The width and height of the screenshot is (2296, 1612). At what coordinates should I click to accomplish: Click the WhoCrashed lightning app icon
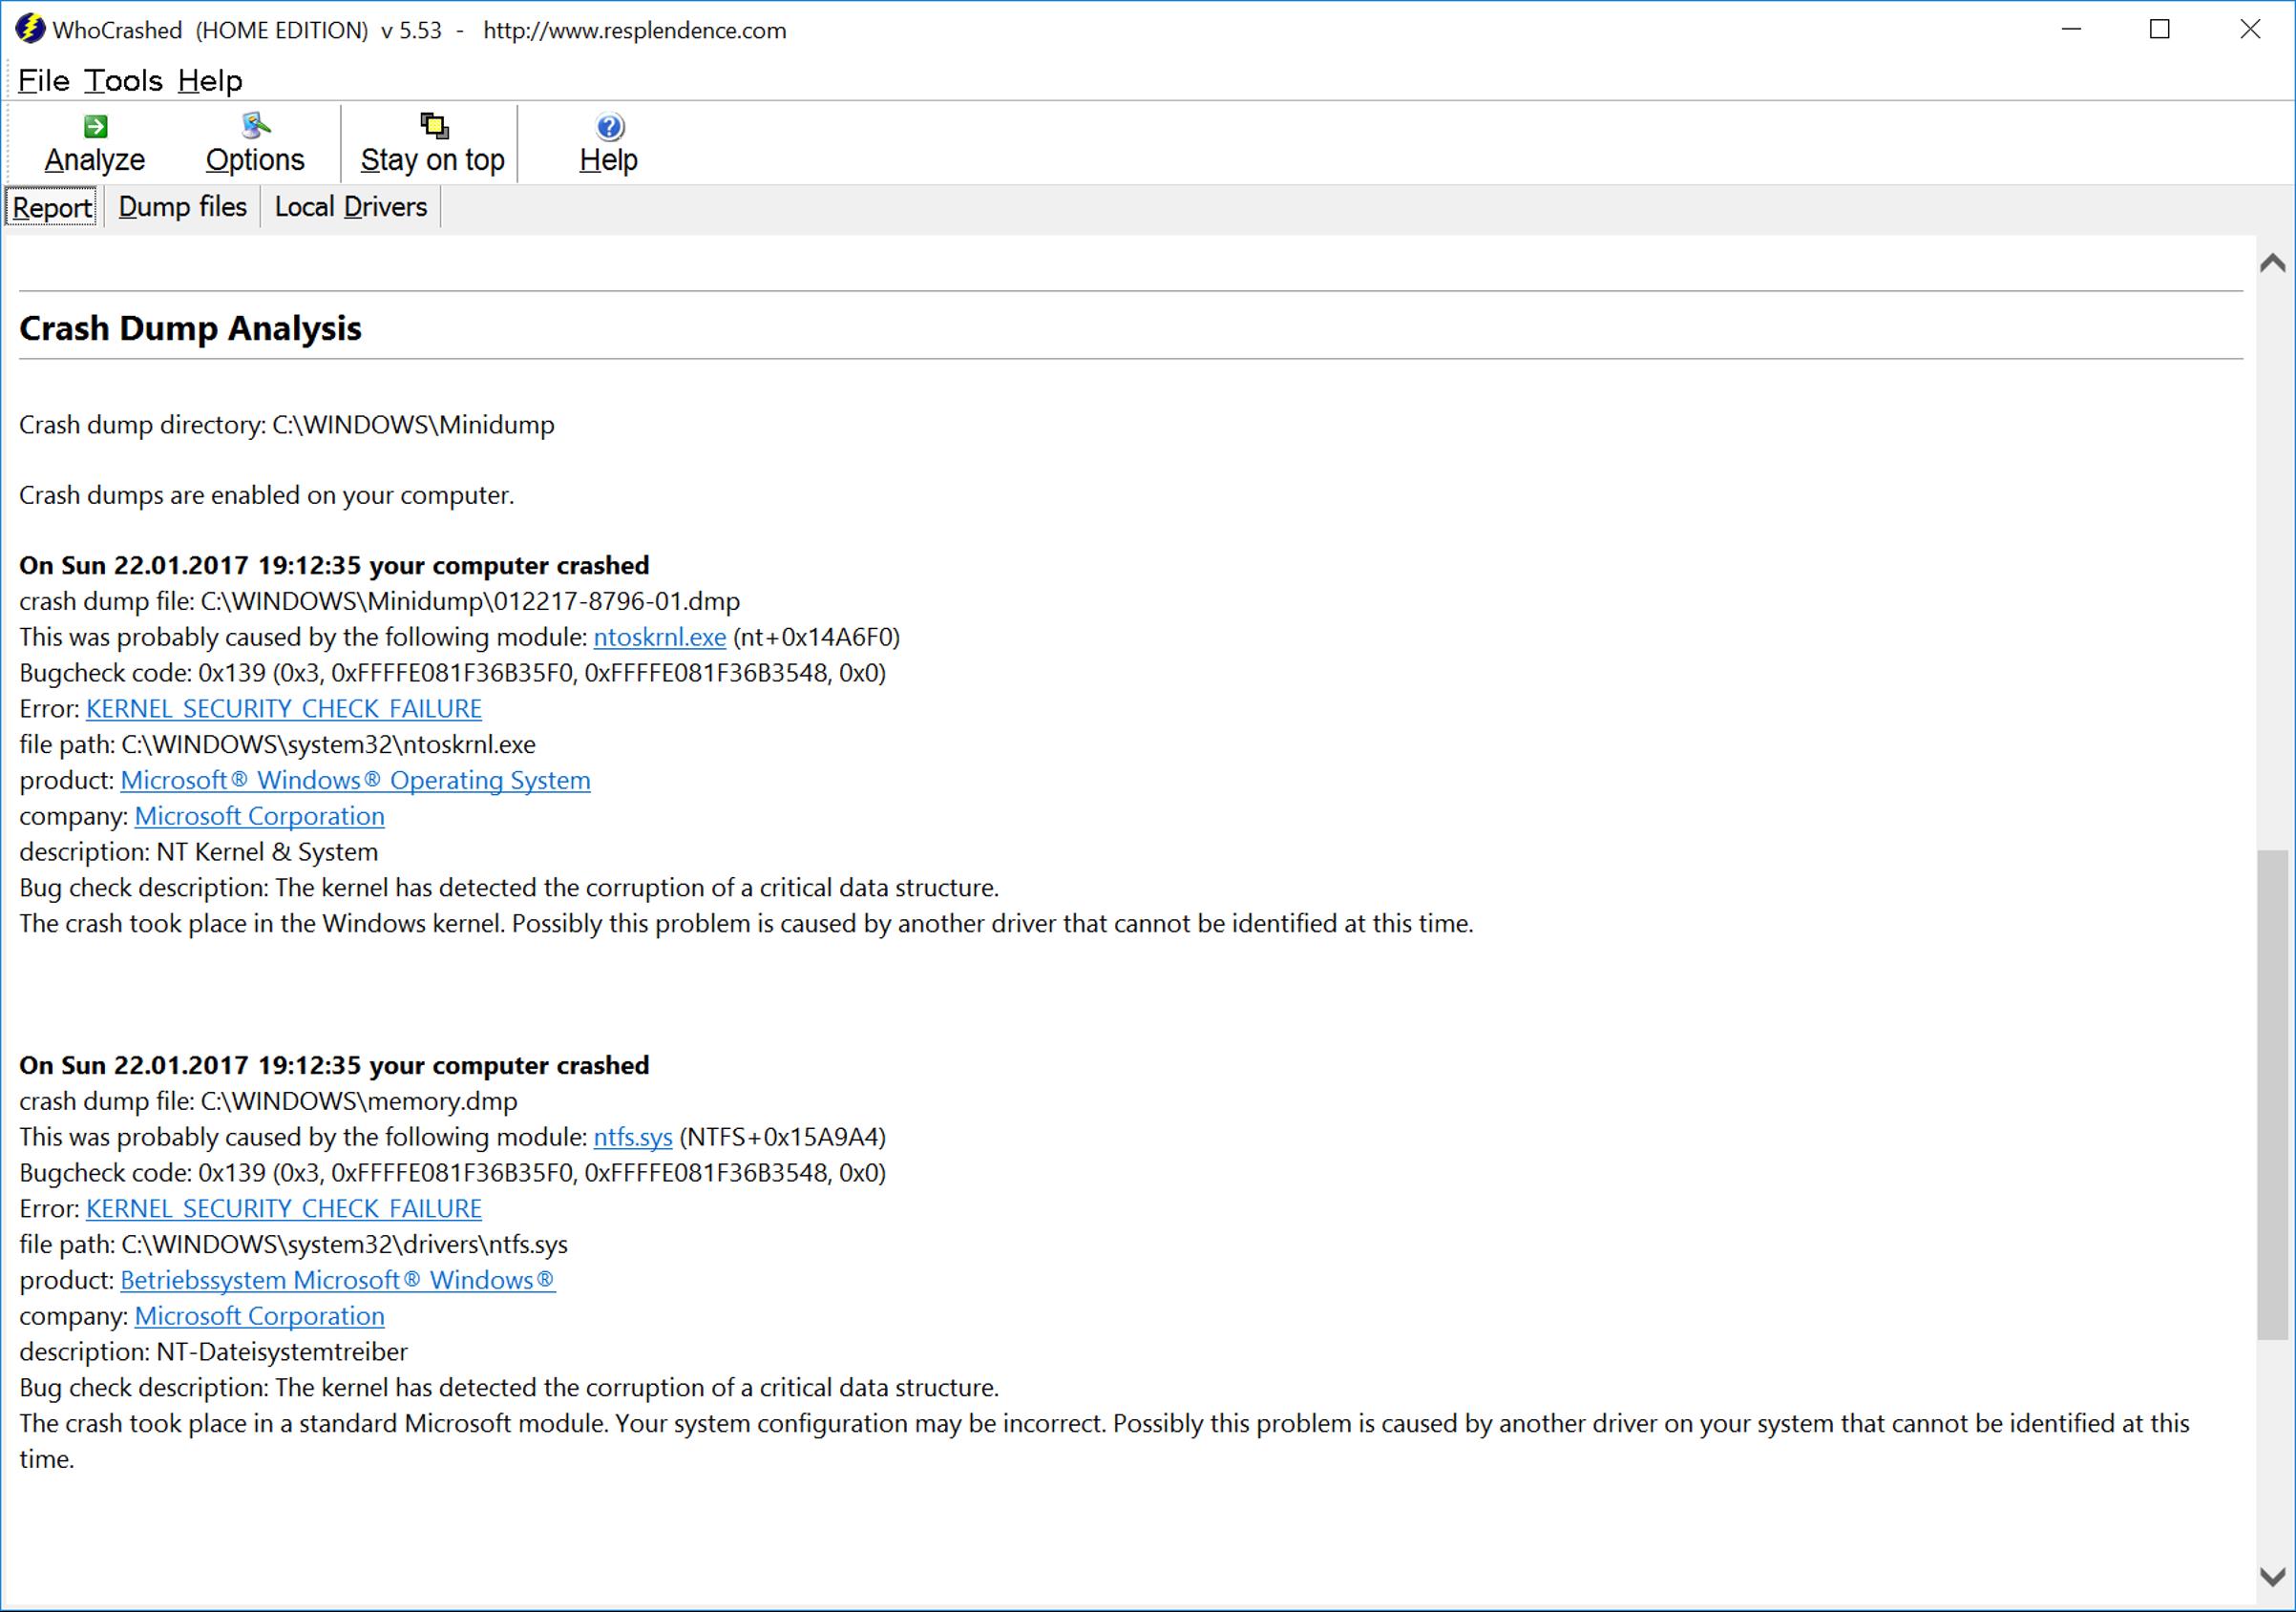tap(29, 29)
